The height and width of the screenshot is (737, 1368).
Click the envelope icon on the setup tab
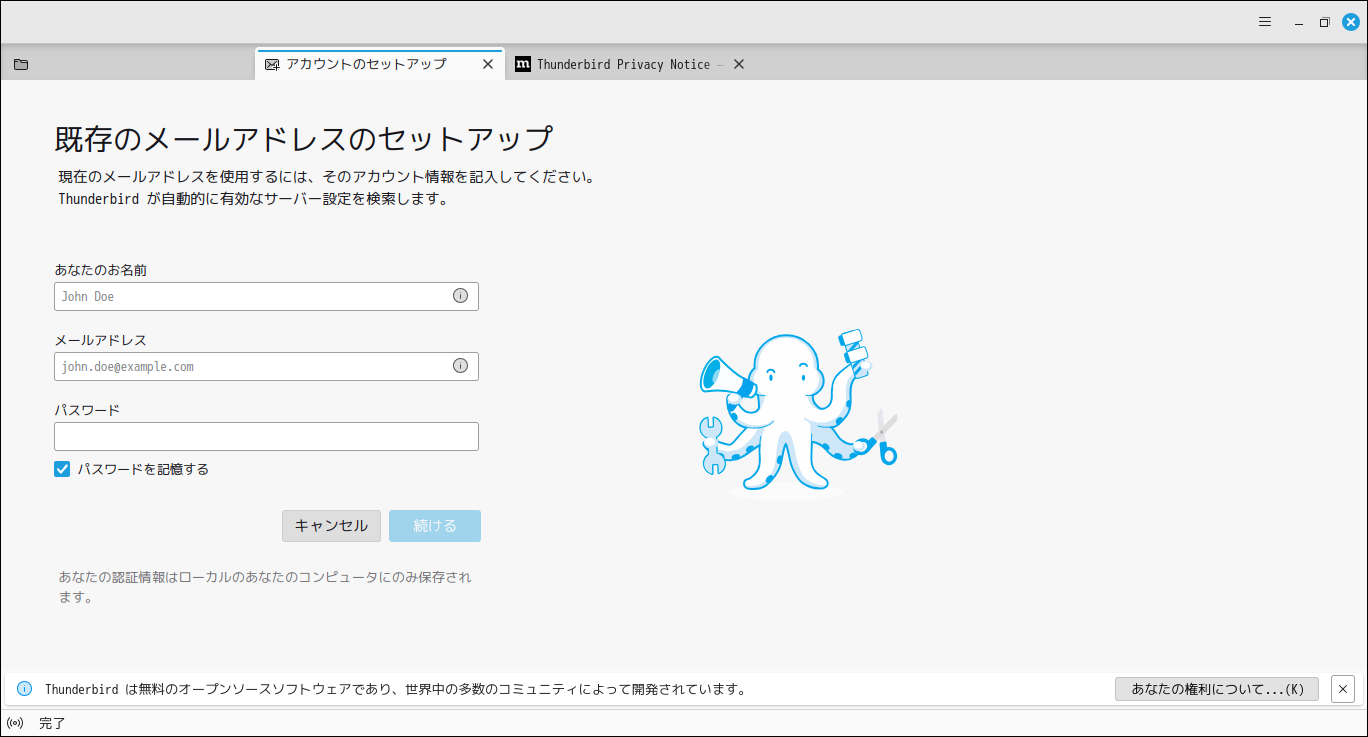pyautogui.click(x=270, y=63)
